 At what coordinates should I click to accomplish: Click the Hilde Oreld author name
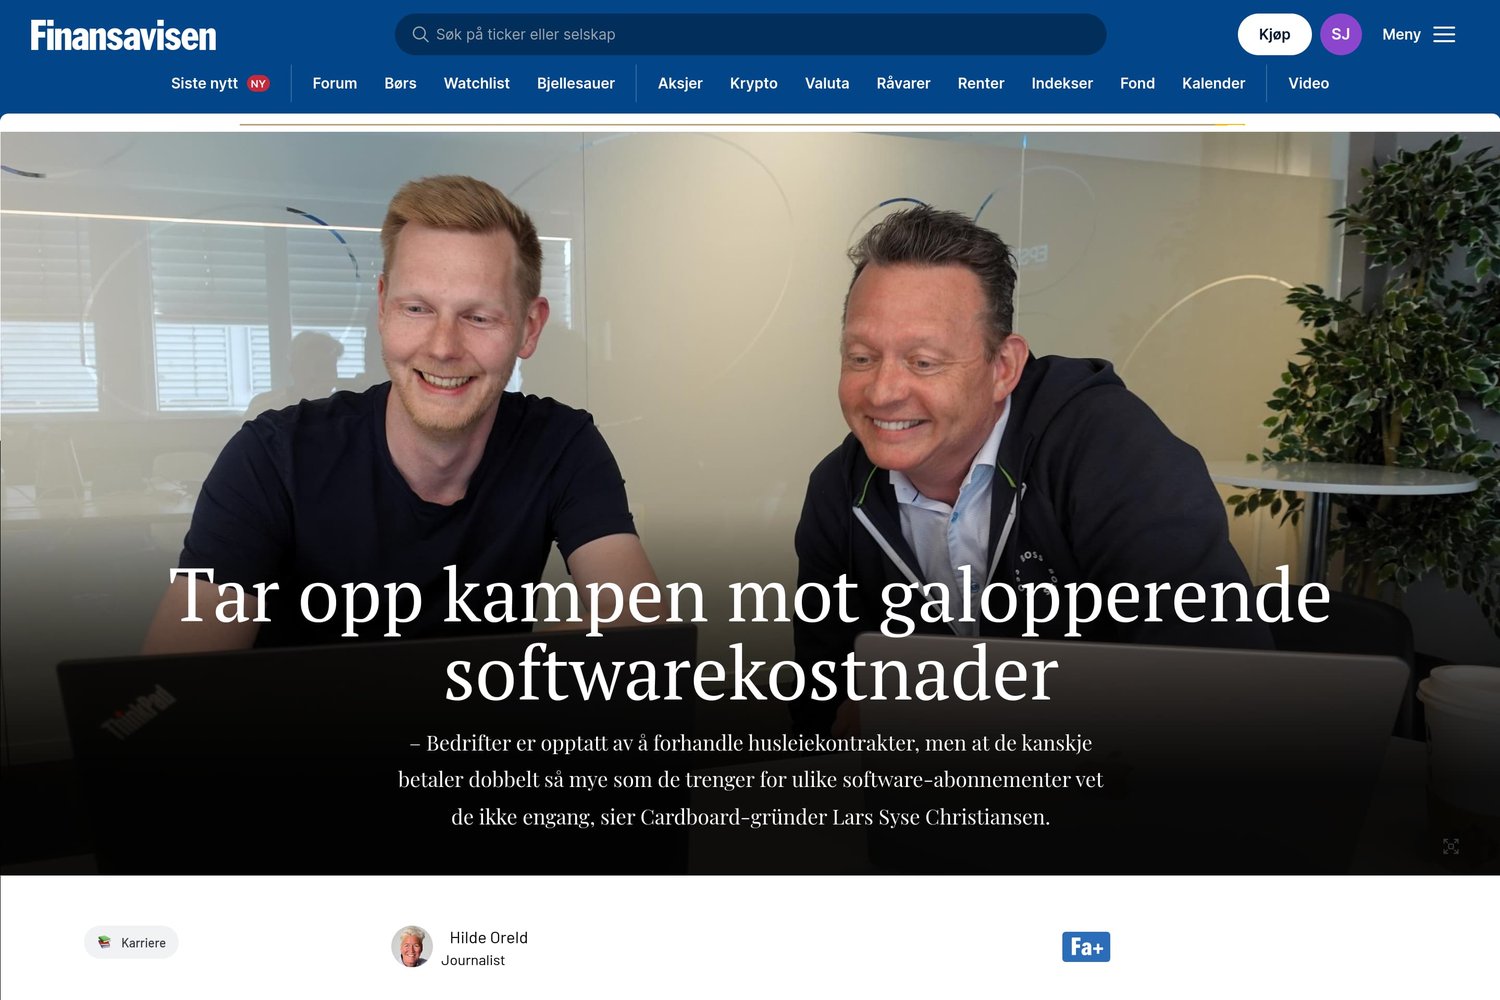click(x=488, y=938)
